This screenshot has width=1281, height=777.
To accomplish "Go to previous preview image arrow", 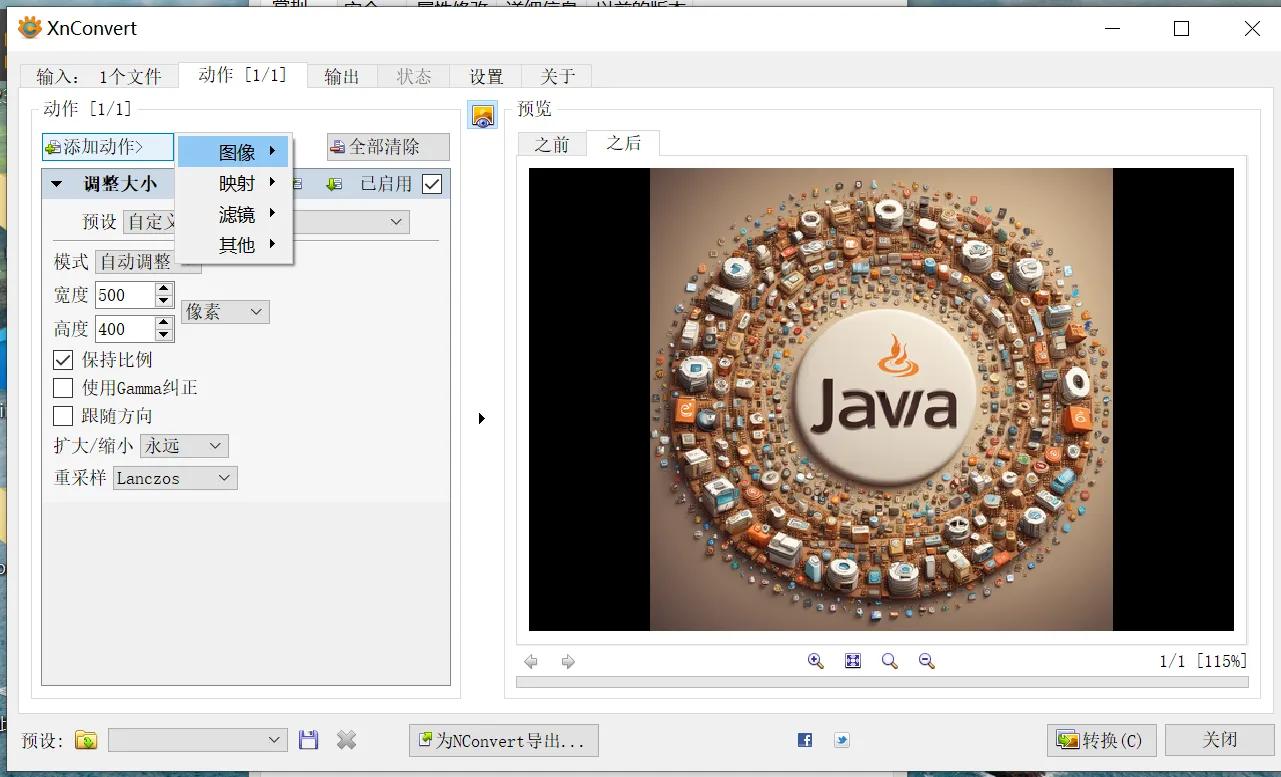I will 531,661.
